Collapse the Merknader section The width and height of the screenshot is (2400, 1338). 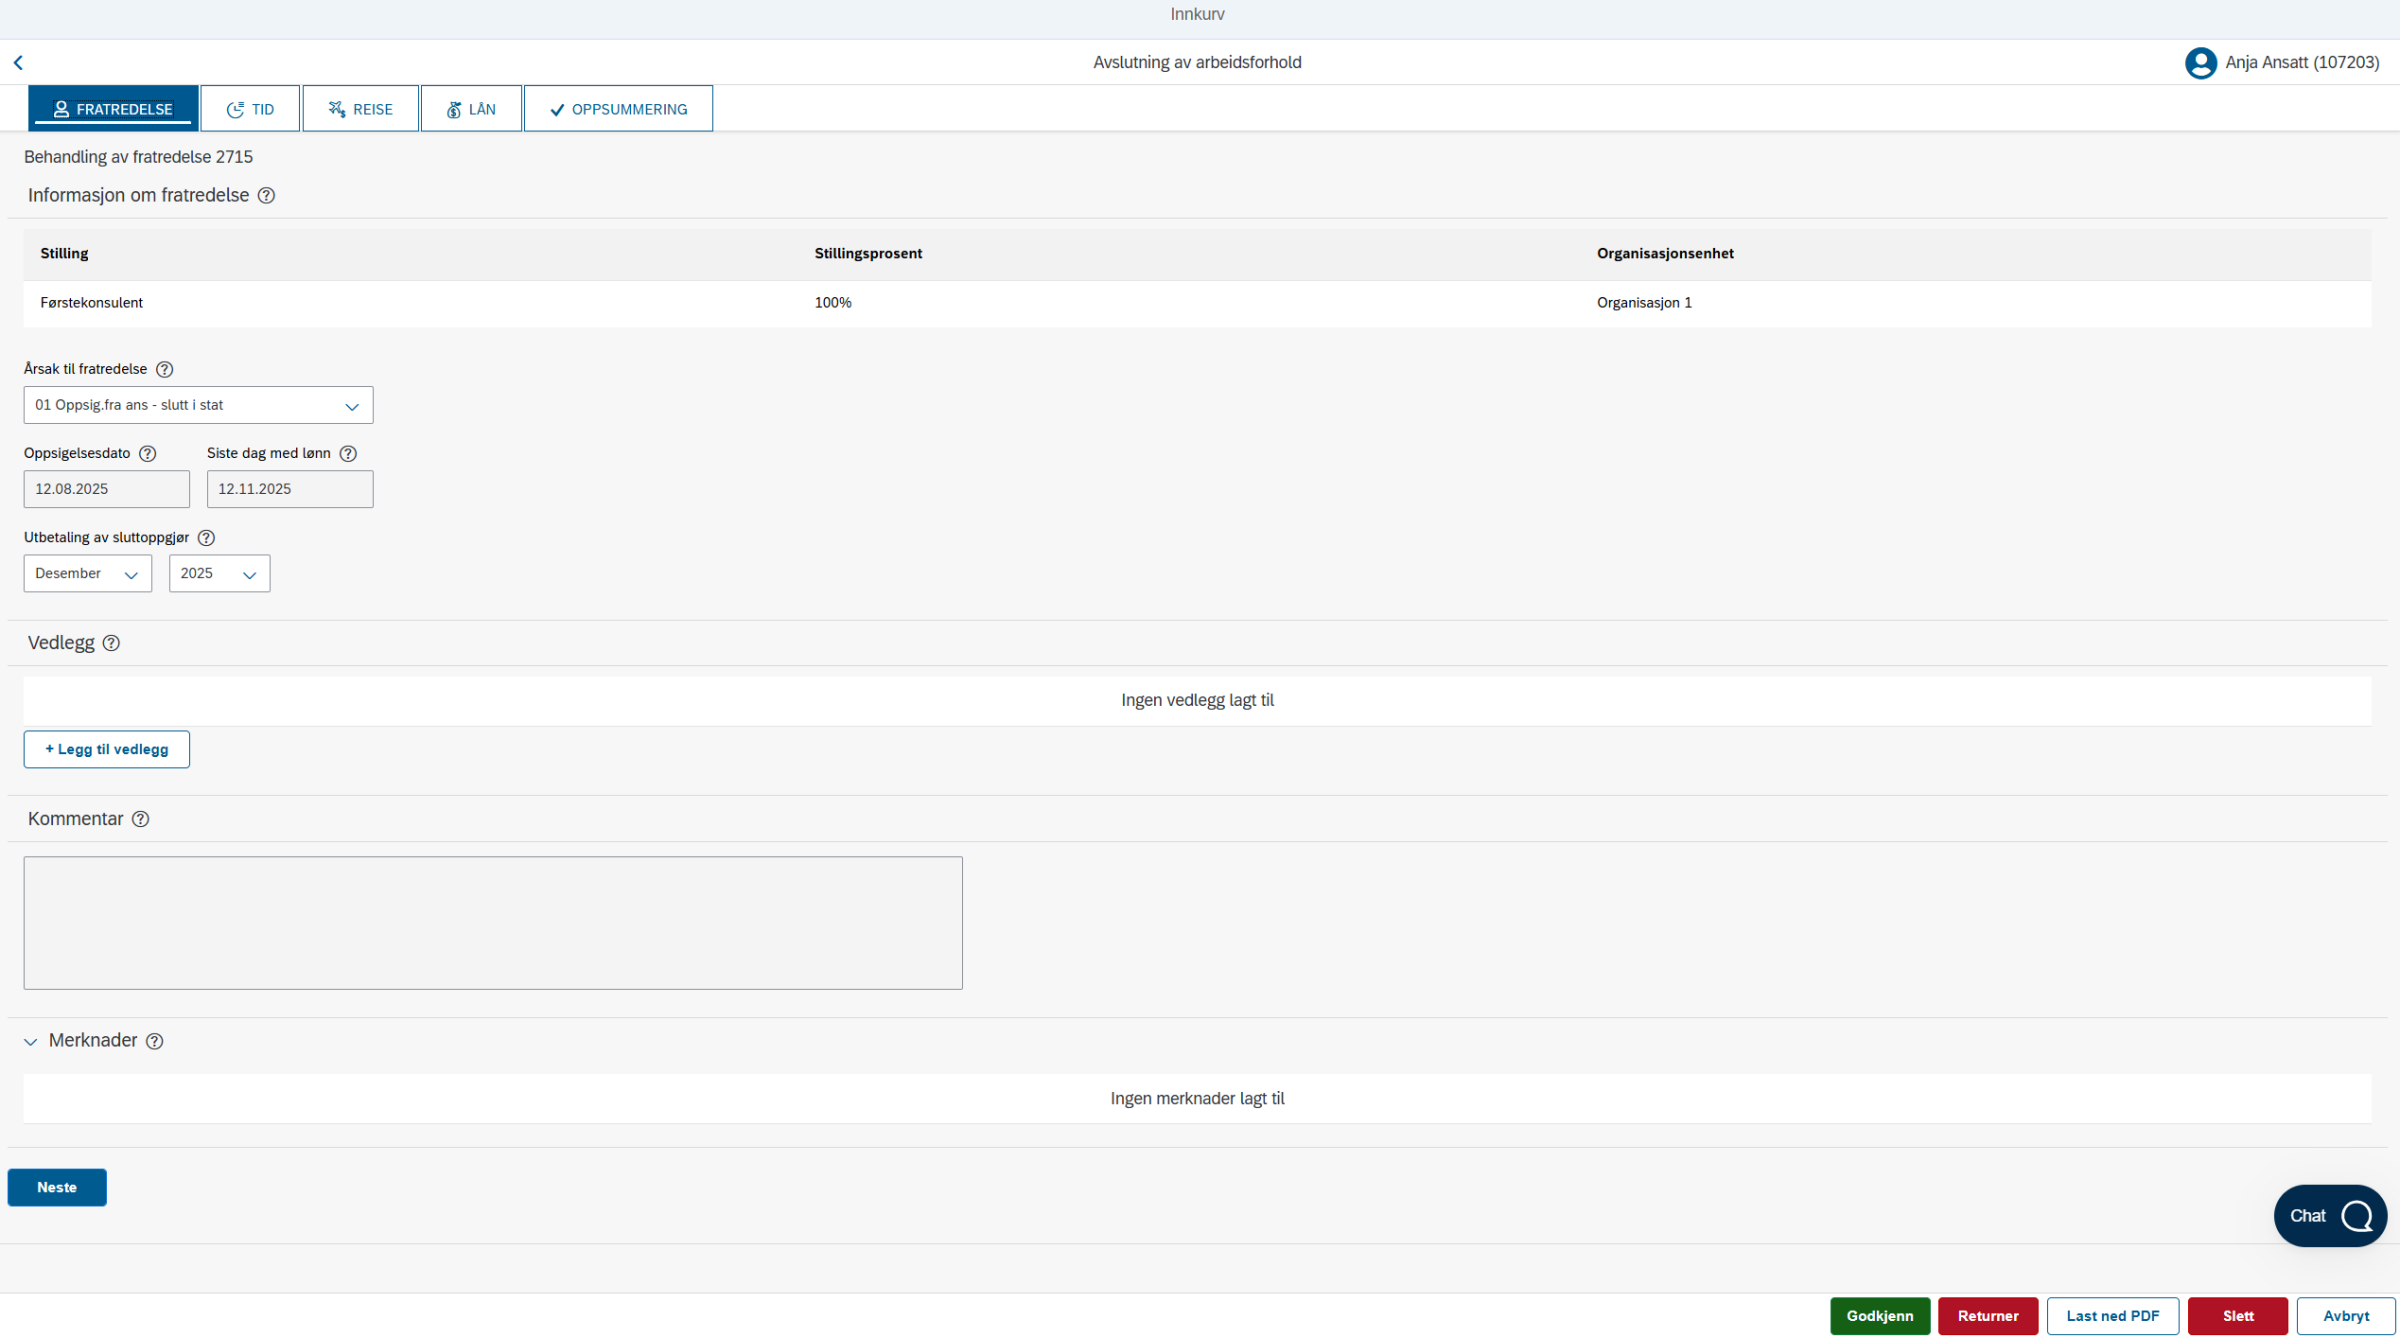click(x=31, y=1042)
